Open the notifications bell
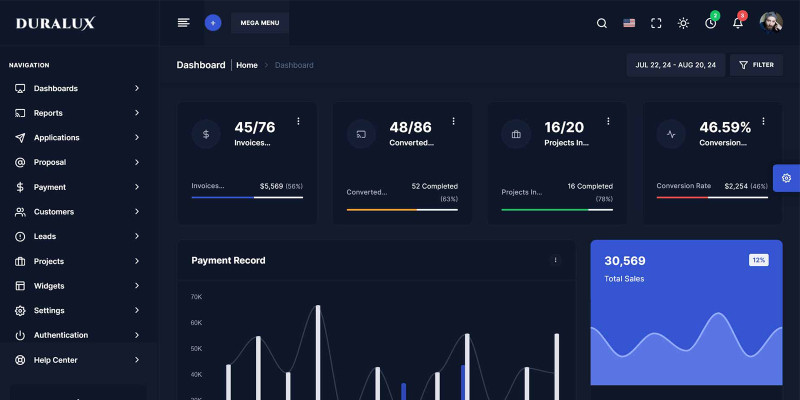The height and width of the screenshot is (400, 800). (x=738, y=23)
